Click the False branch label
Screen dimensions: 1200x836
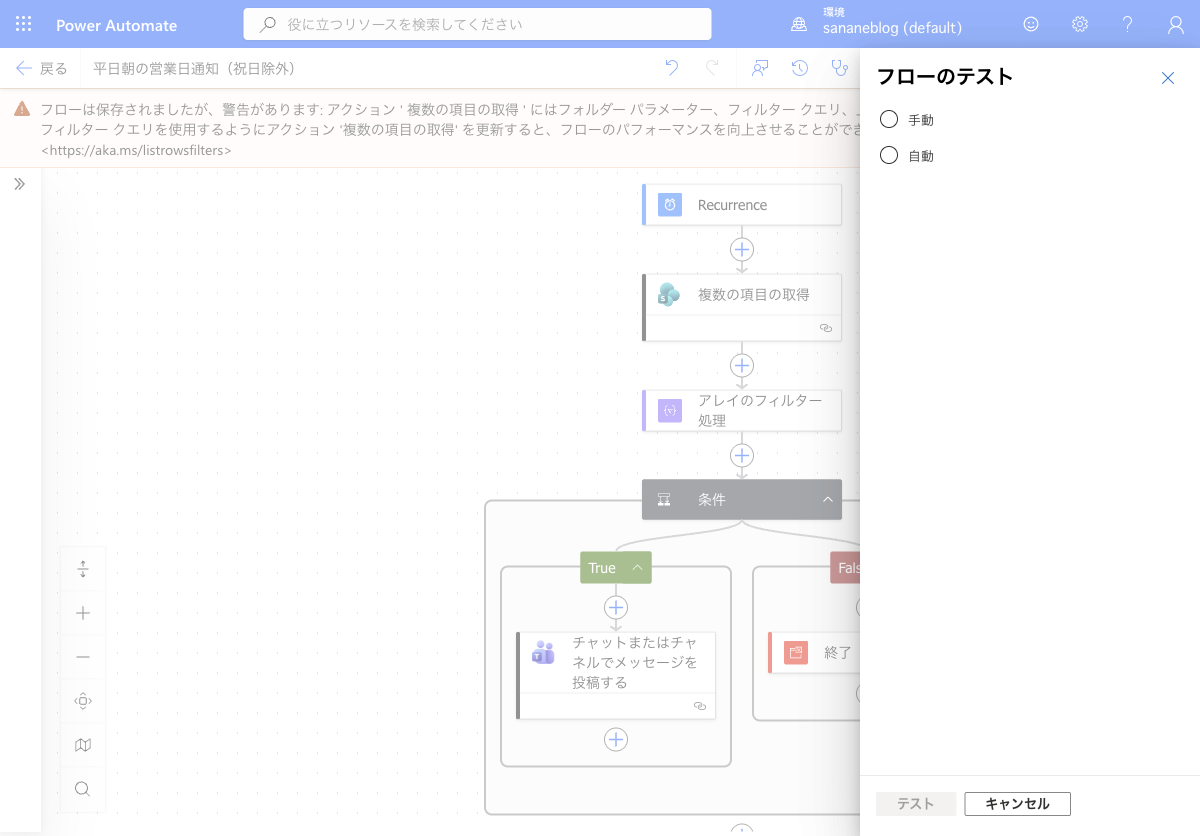pos(848,568)
